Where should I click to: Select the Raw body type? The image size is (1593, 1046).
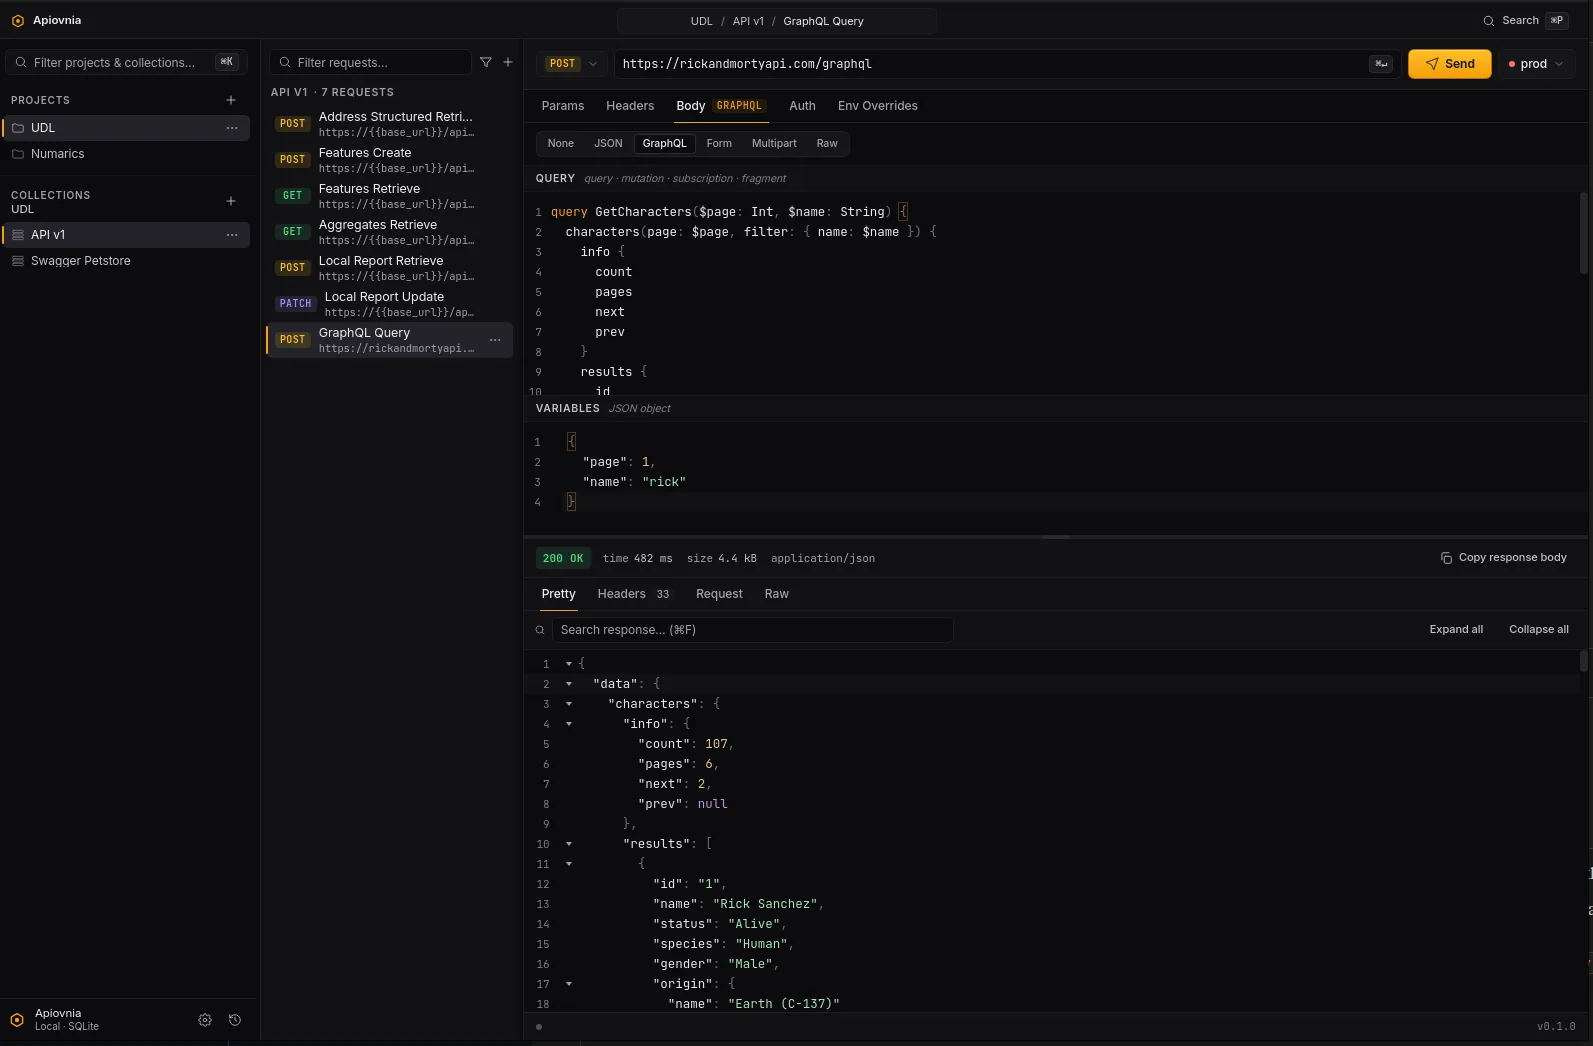pos(827,143)
